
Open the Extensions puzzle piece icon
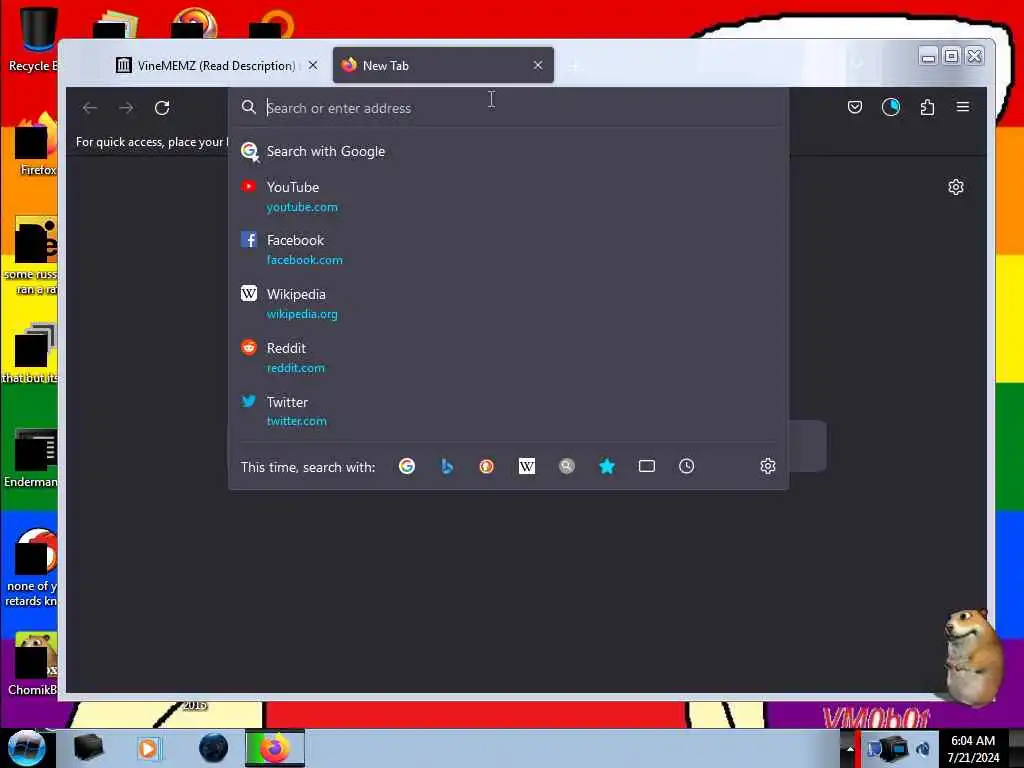point(927,107)
